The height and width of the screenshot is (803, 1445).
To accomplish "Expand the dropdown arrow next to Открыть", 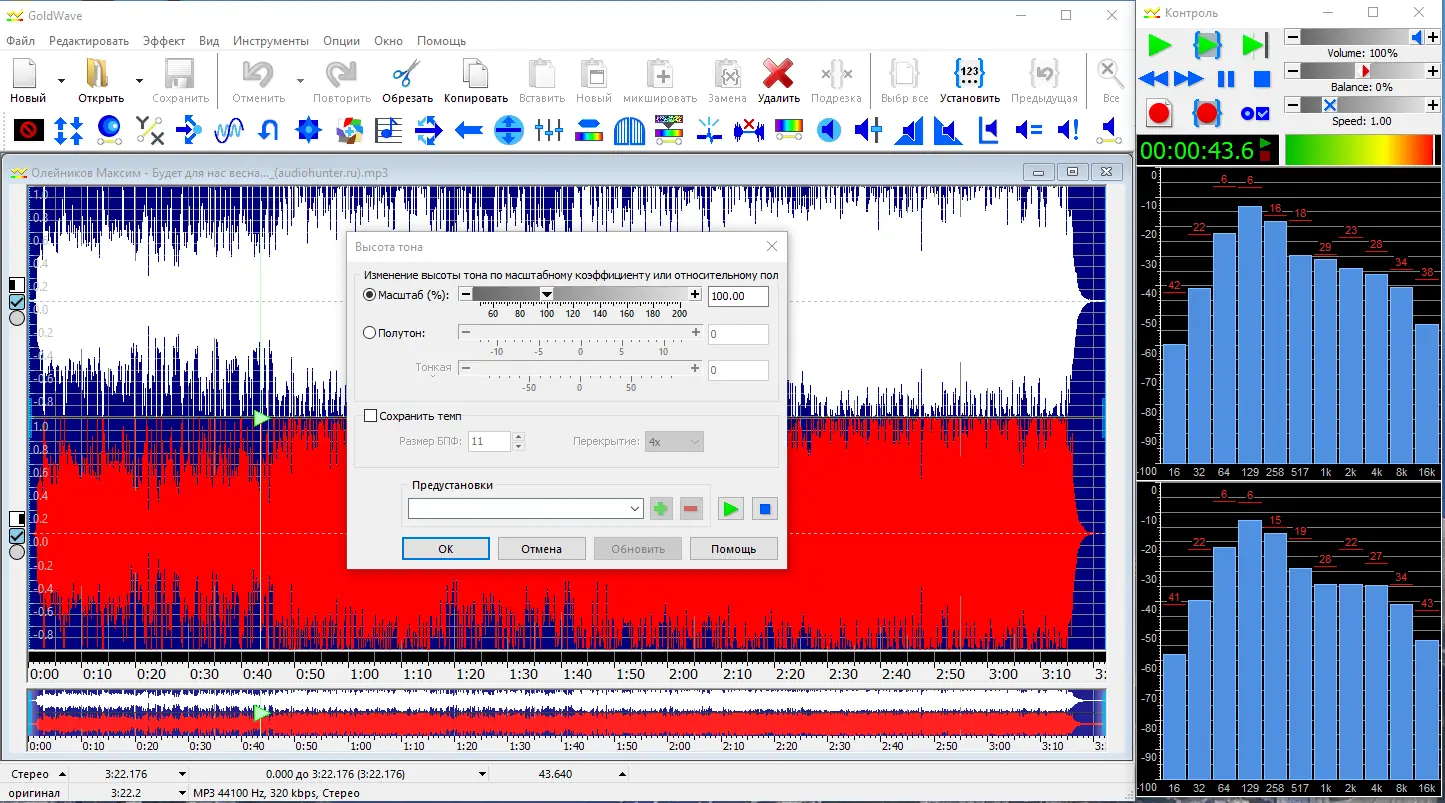I will 139,81.
